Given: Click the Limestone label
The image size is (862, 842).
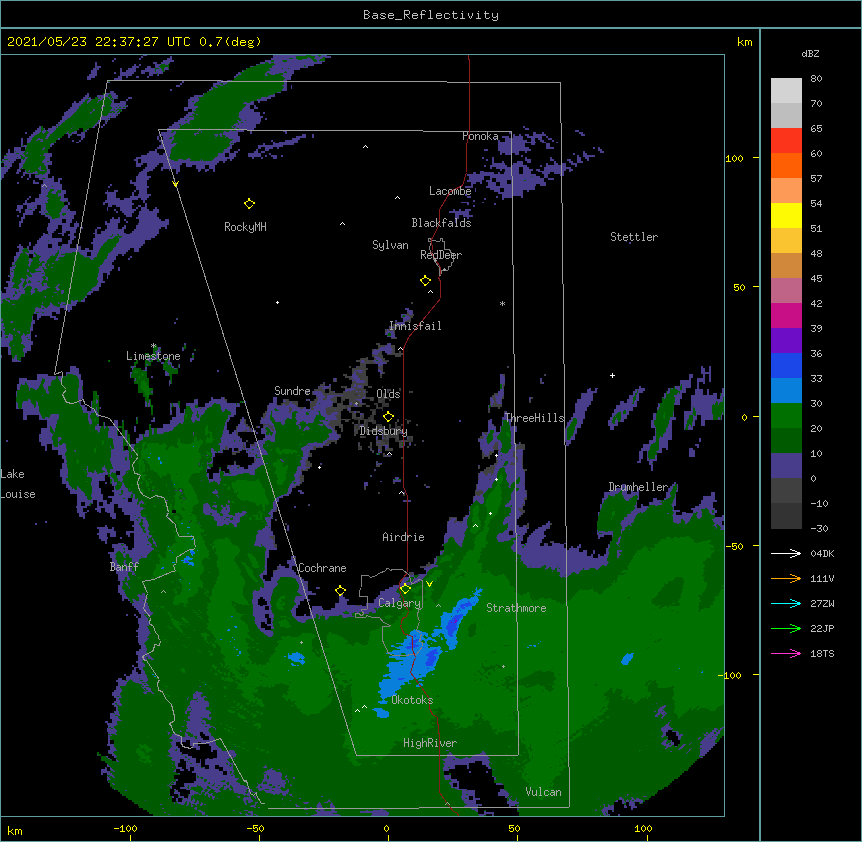Looking at the screenshot, I should [153, 356].
